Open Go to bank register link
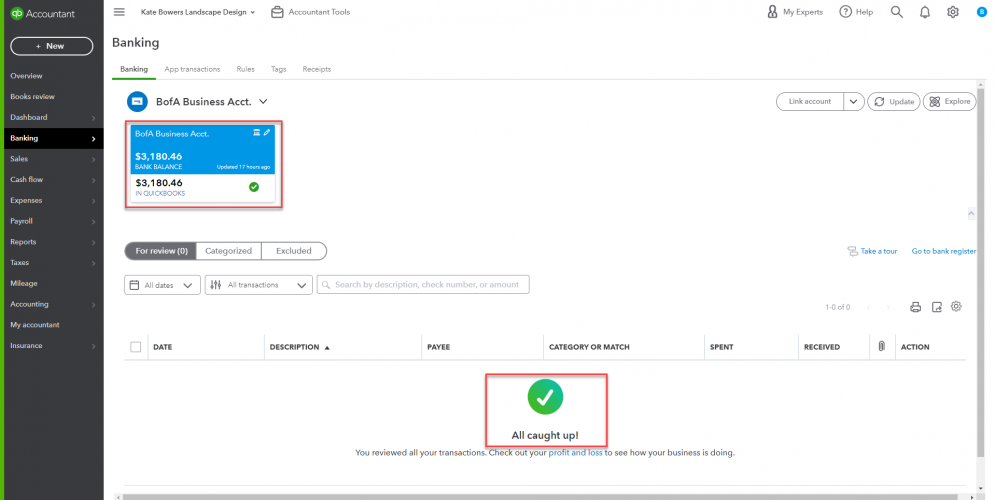Screen dimensions: 995x500 click(944, 251)
